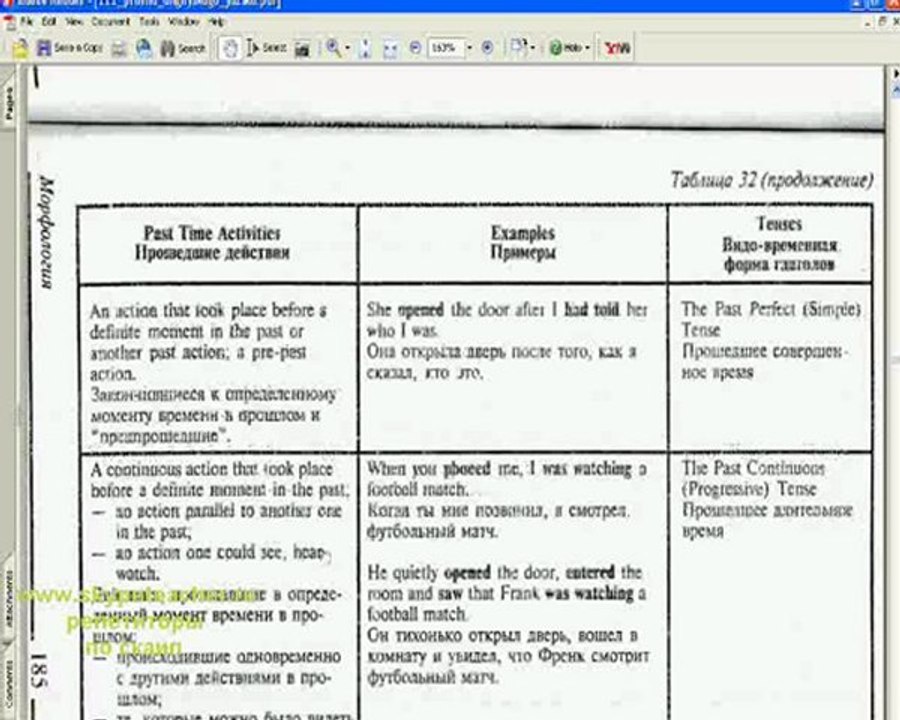Expand dropdown arrow beside the page icon
Screen dimensions: 900x720
[x=533, y=48]
